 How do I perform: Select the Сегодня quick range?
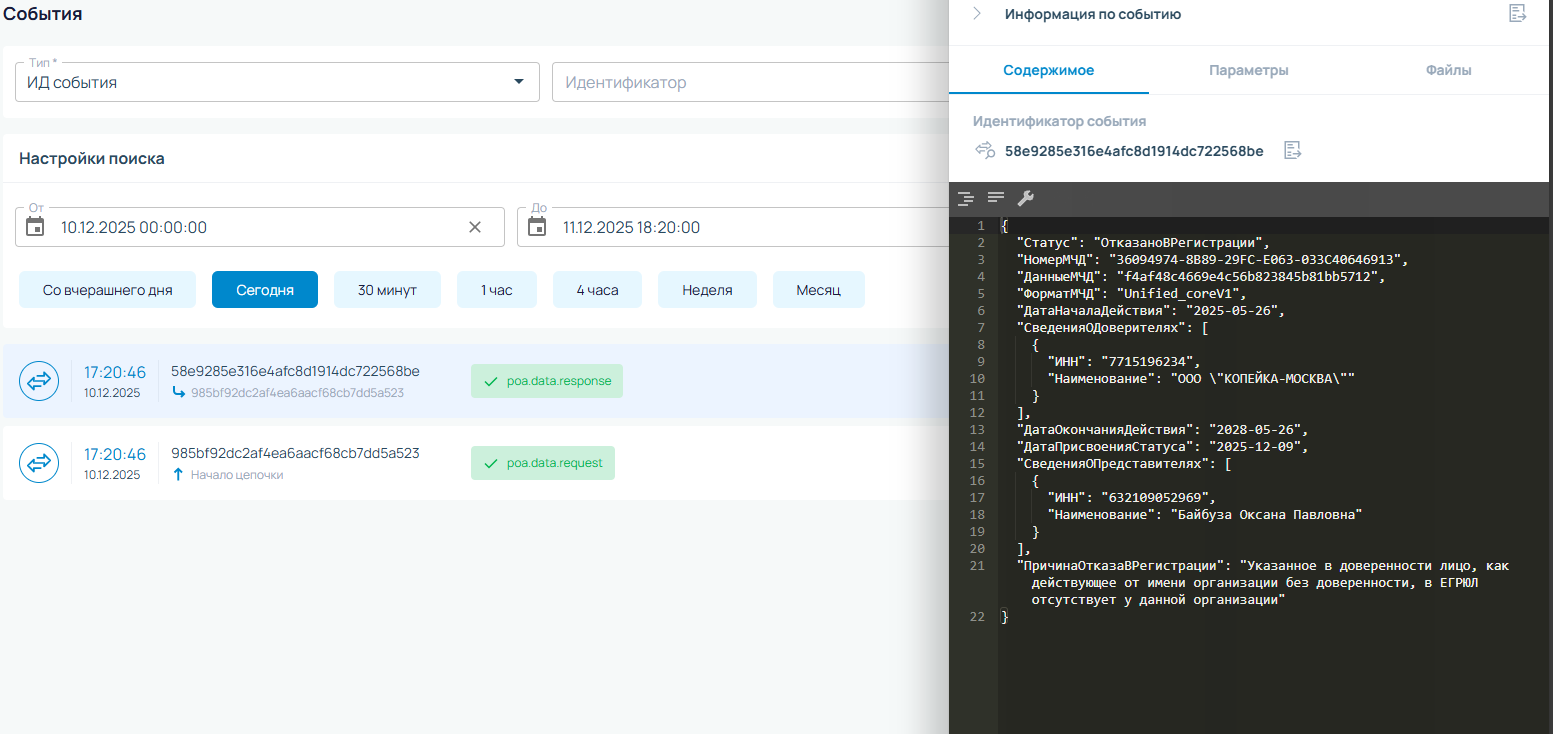(265, 290)
